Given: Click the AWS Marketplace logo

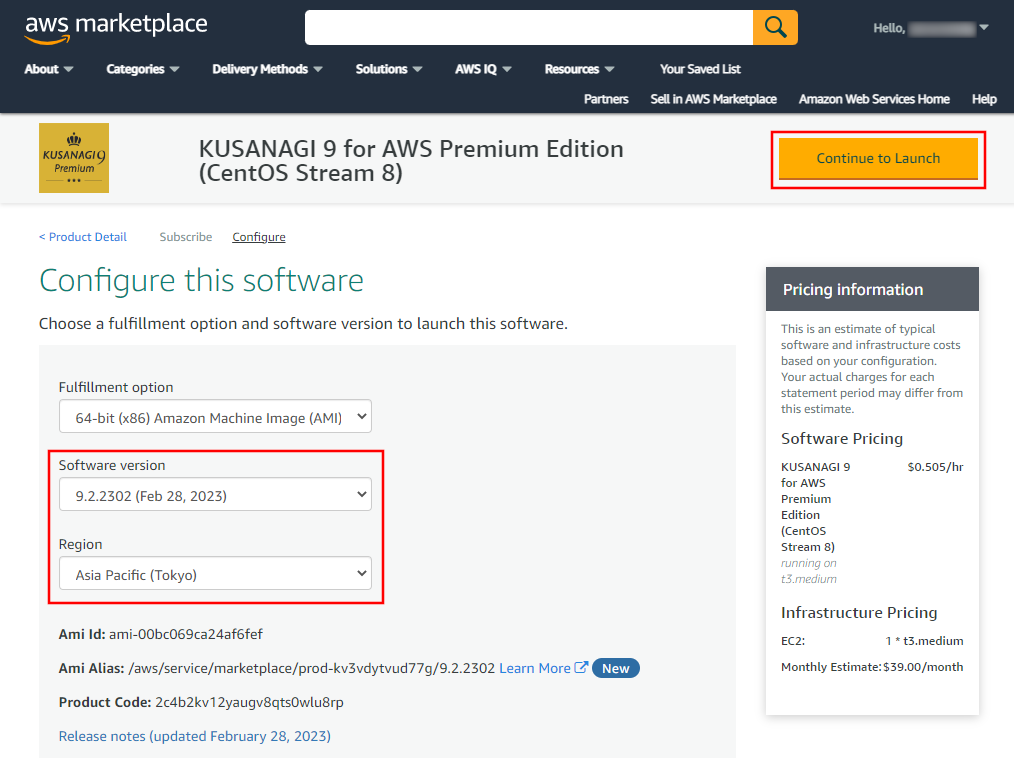Looking at the screenshot, I should click(116, 28).
